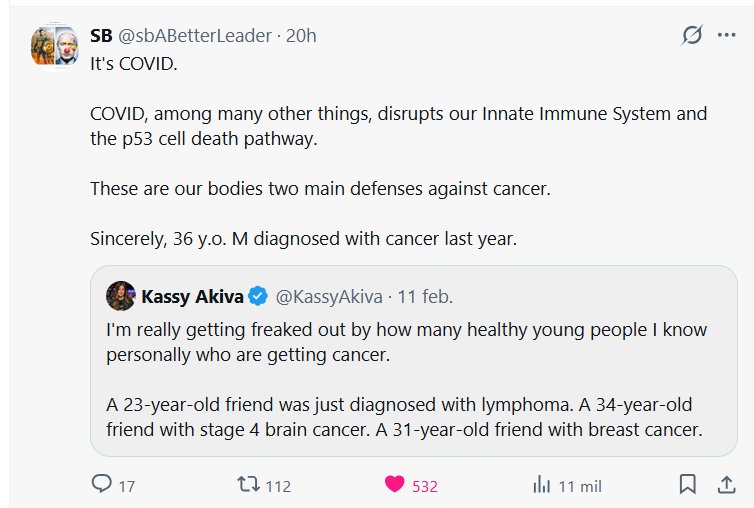Visit the @sbABetterLeader handle link
This screenshot has width=754, height=508.
click(198, 35)
